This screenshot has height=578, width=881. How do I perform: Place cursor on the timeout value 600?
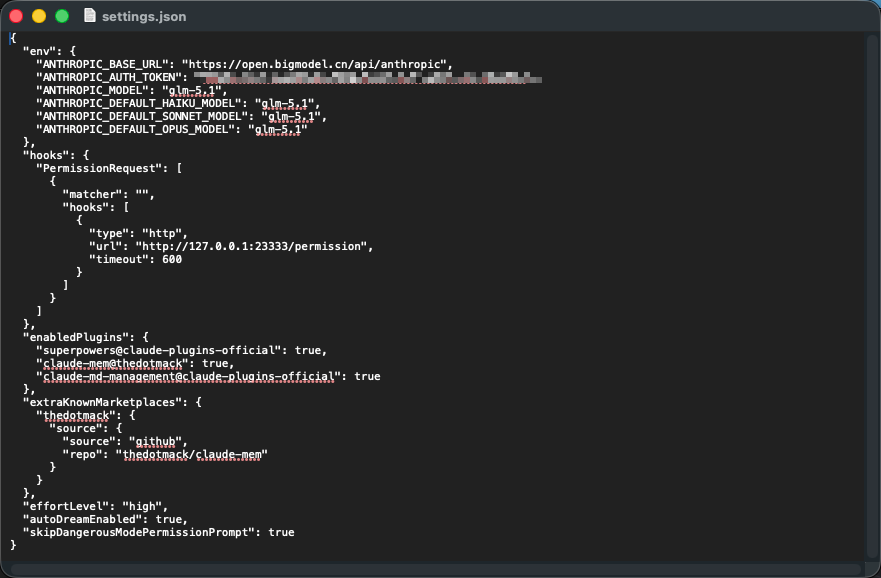tap(172, 259)
